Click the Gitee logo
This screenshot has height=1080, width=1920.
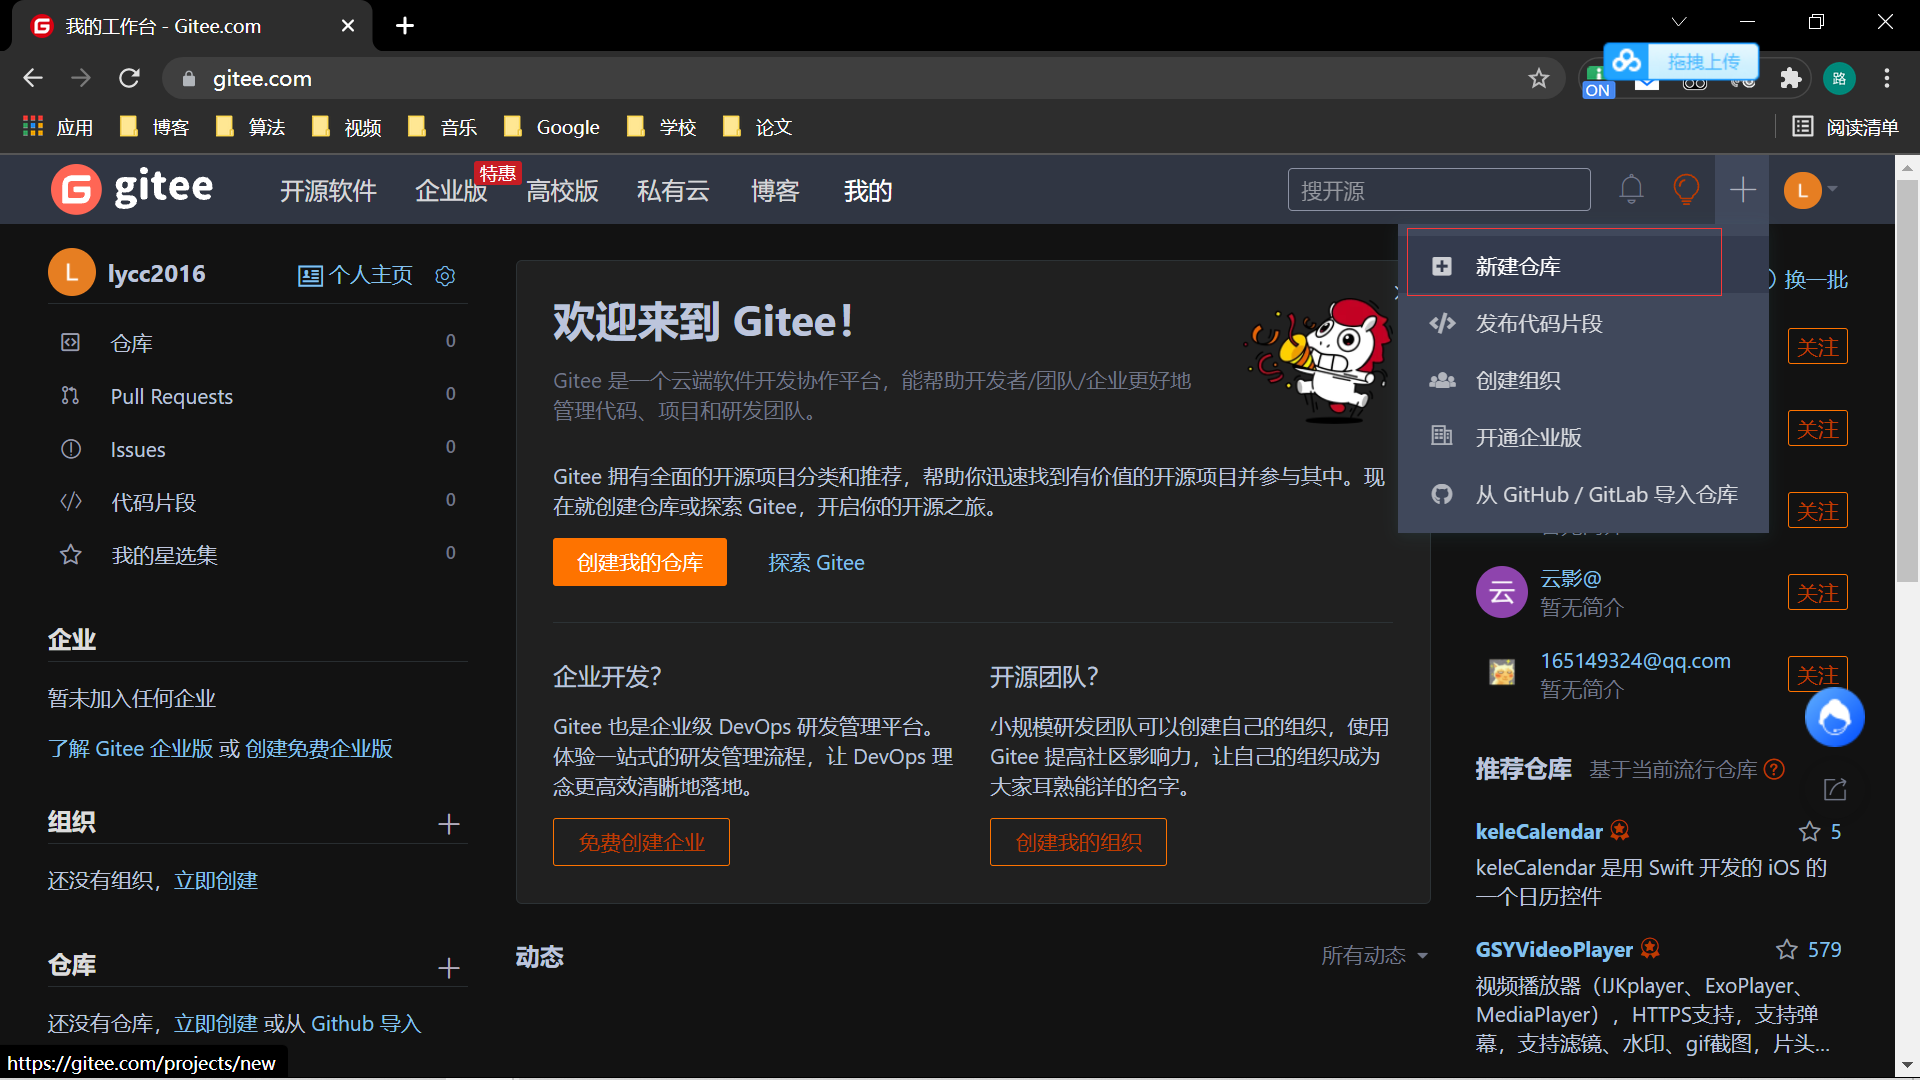coord(132,189)
